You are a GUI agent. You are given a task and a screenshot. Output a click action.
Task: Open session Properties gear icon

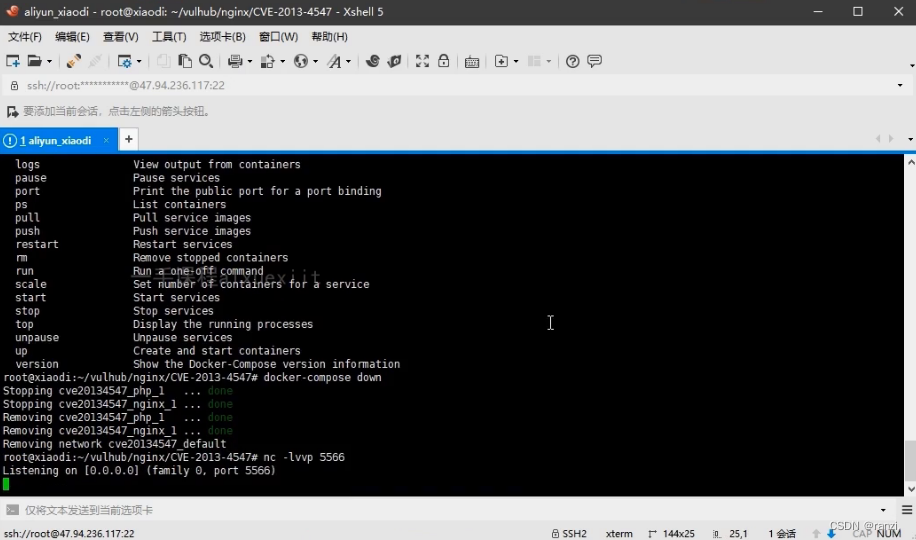124,61
